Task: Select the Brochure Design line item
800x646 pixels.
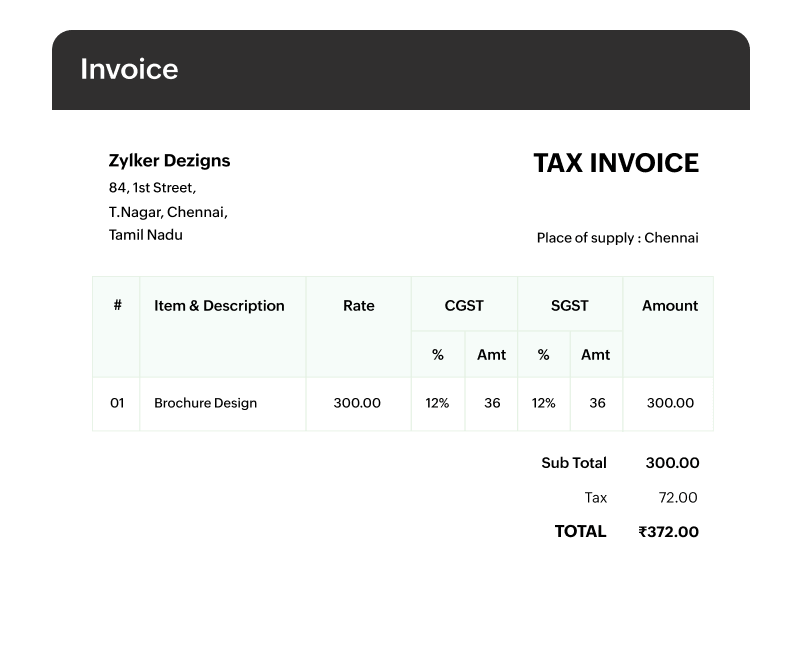Action: 203,403
